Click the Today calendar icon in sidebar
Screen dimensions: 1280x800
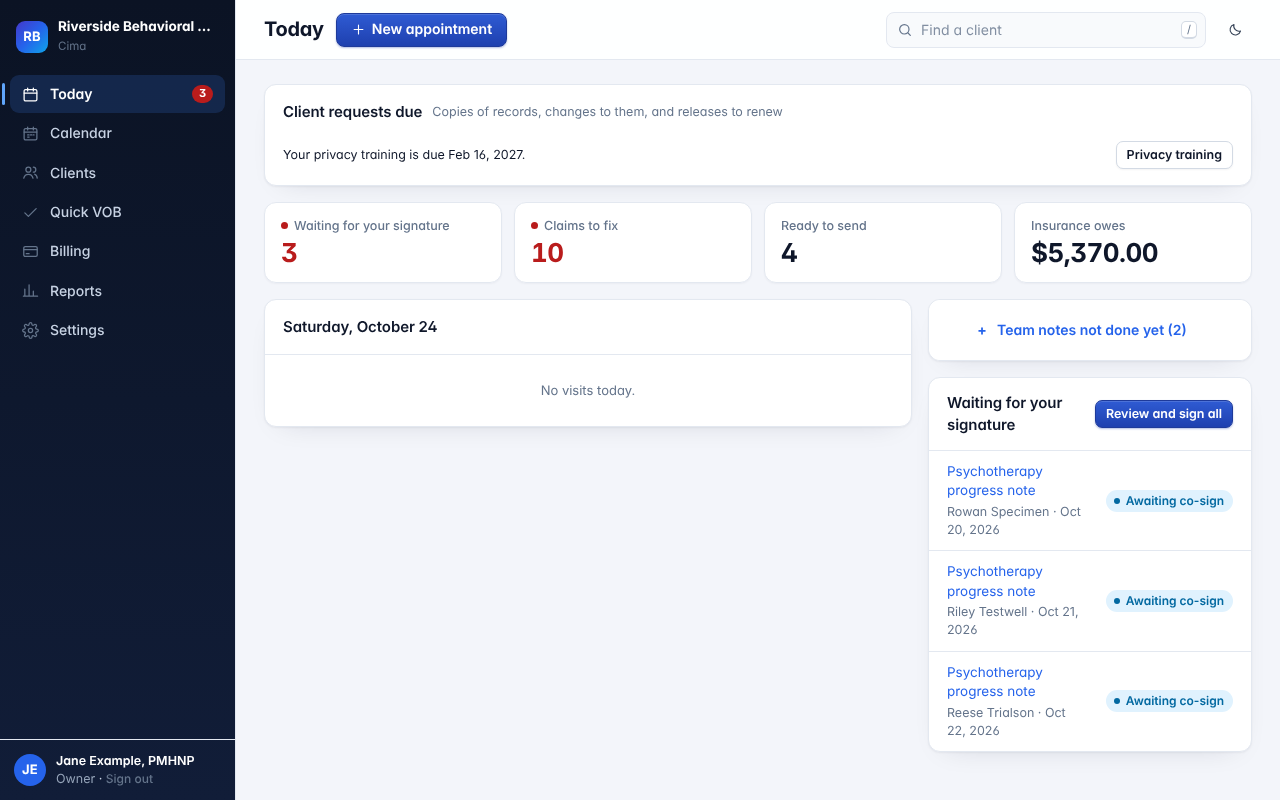point(31,94)
